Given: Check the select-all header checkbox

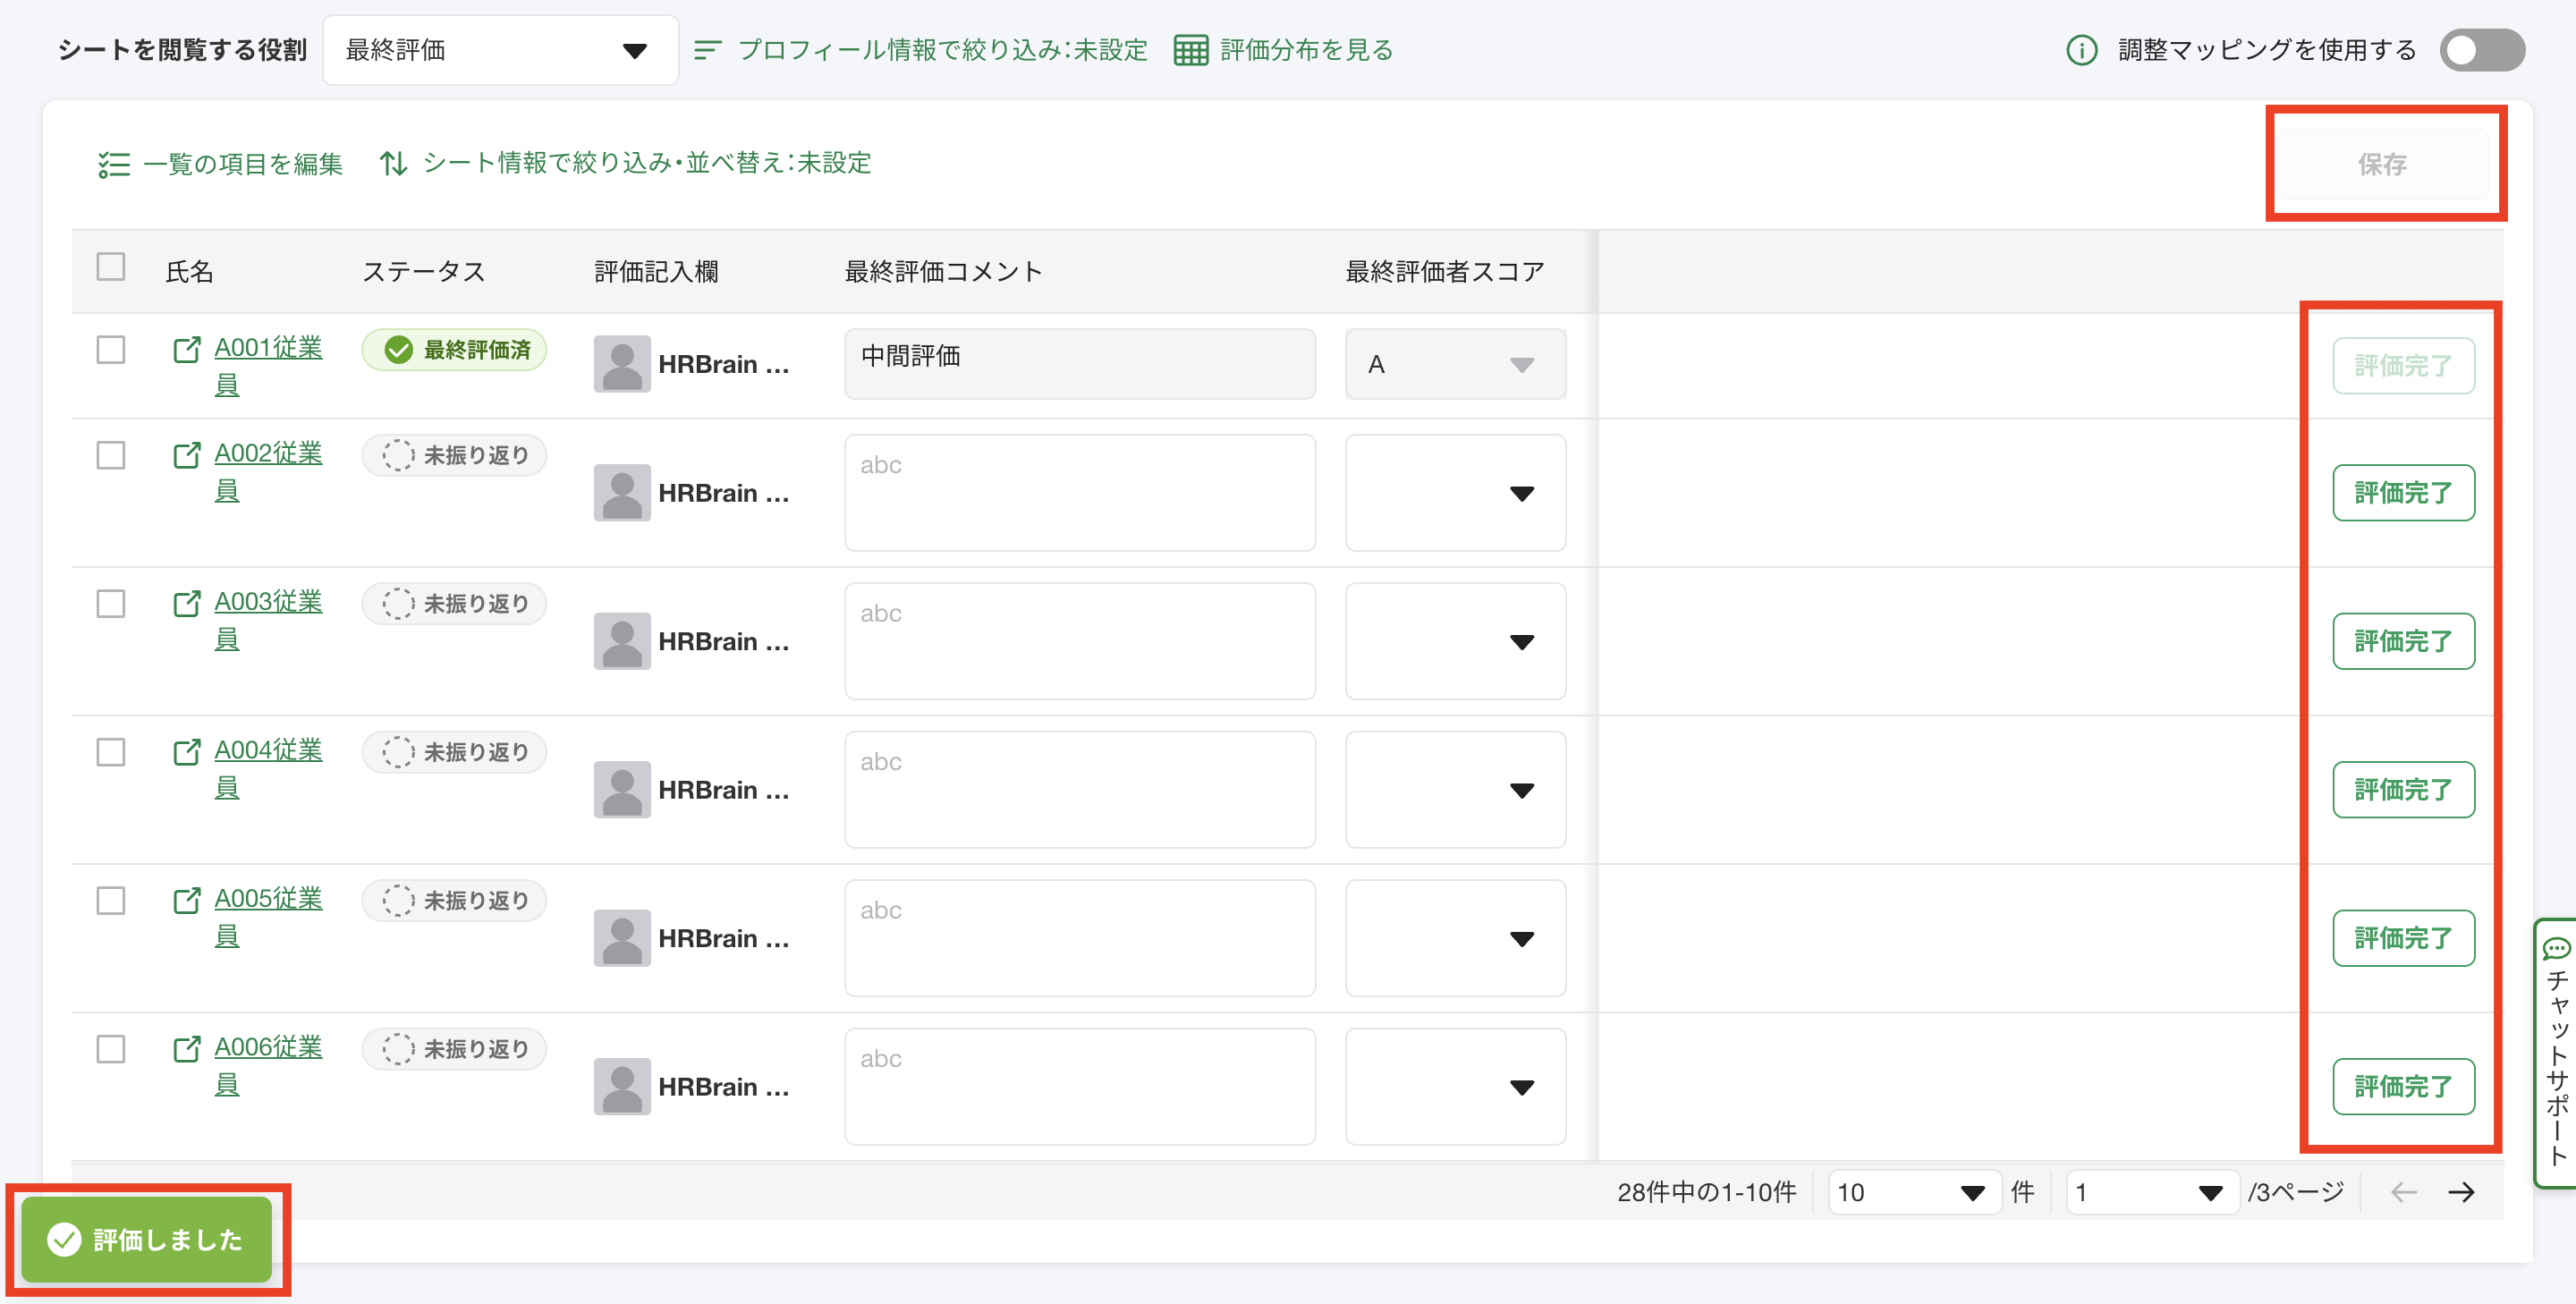Looking at the screenshot, I should click(111, 267).
